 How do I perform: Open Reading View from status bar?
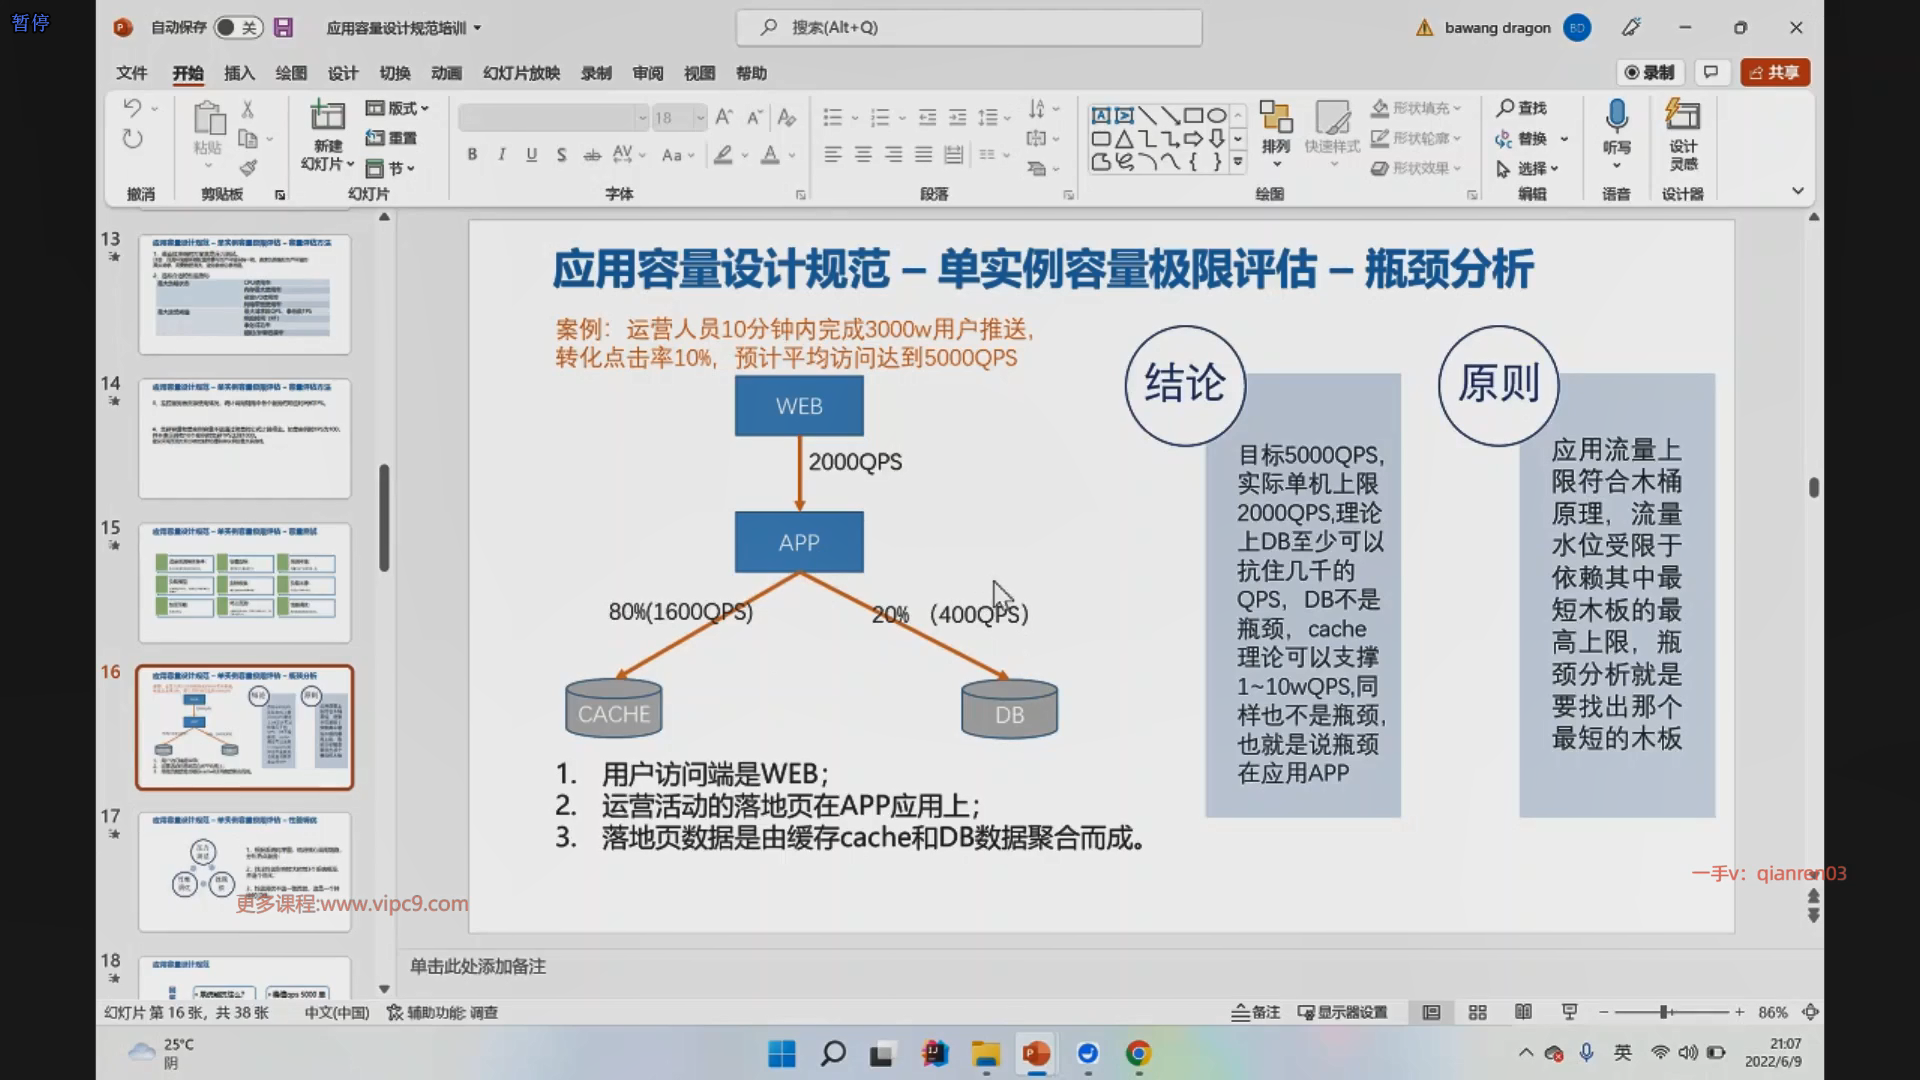[x=1523, y=1012]
